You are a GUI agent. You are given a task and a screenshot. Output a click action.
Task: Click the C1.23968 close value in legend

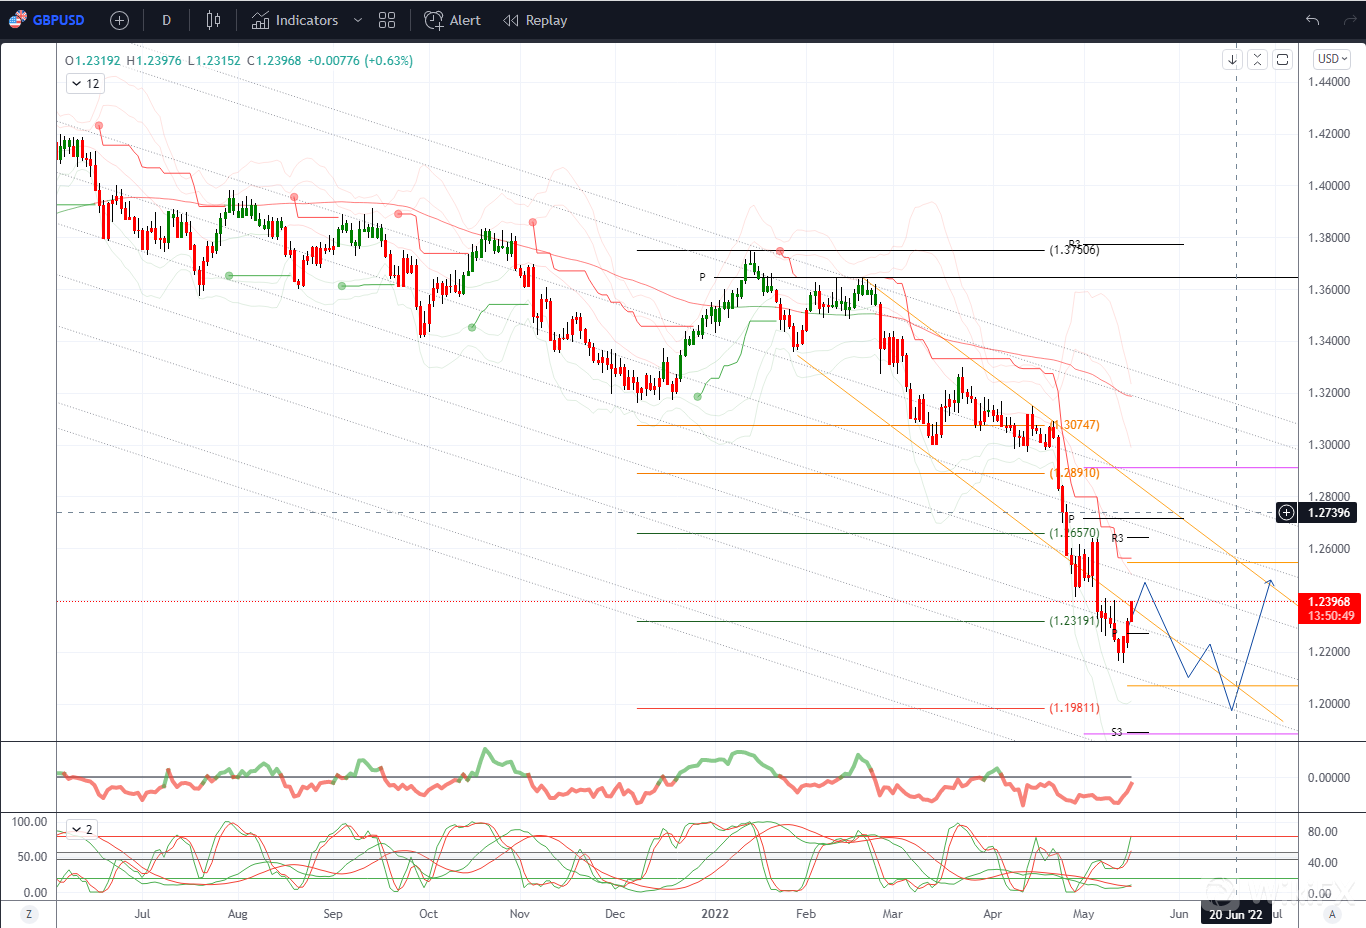274,61
